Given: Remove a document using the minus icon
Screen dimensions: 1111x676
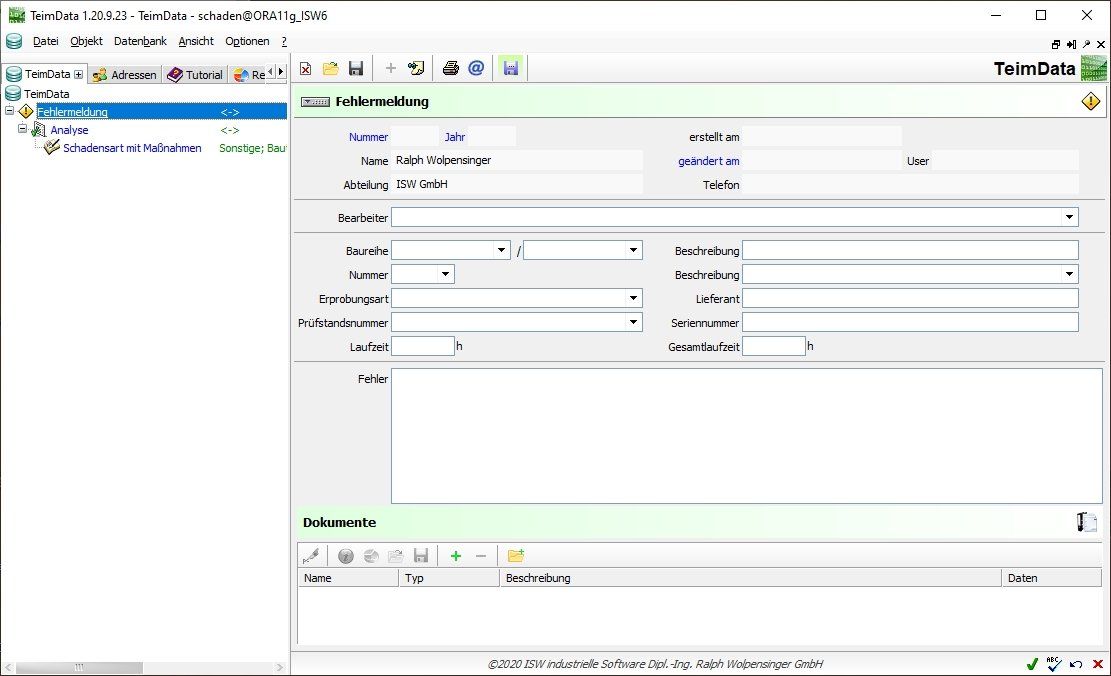Looking at the screenshot, I should click(481, 555).
